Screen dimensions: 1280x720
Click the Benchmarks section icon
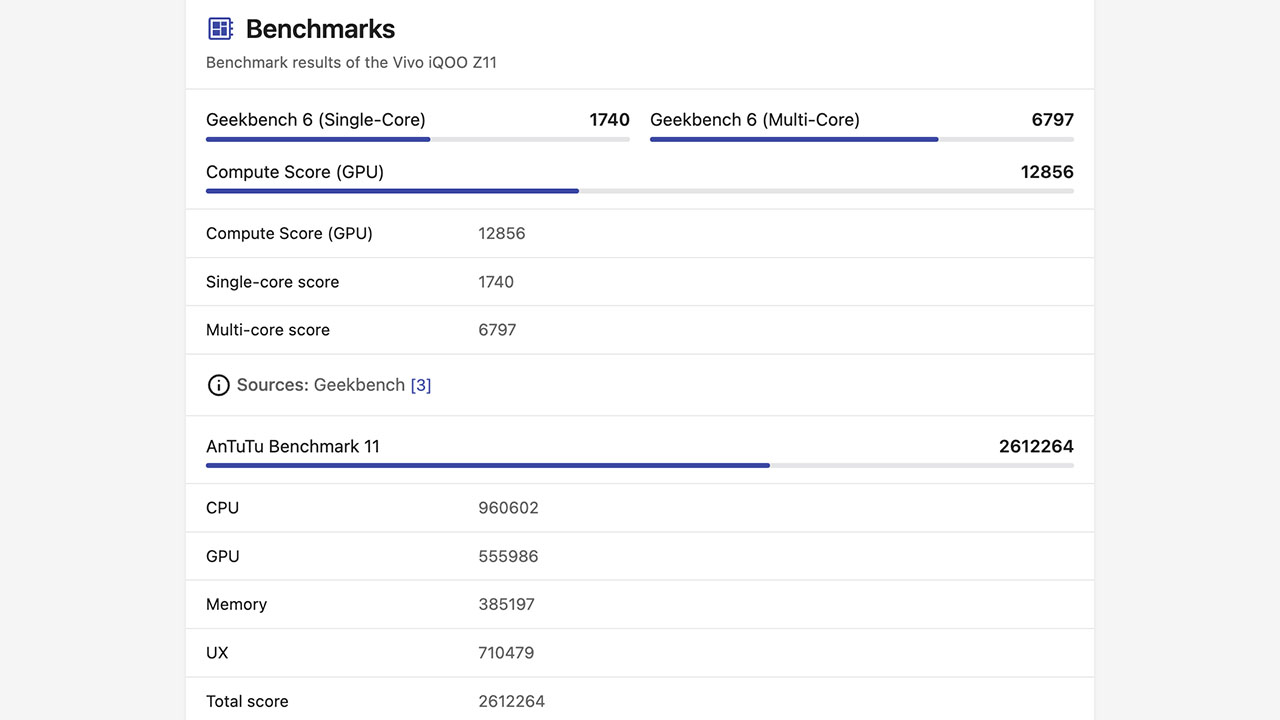coord(220,29)
